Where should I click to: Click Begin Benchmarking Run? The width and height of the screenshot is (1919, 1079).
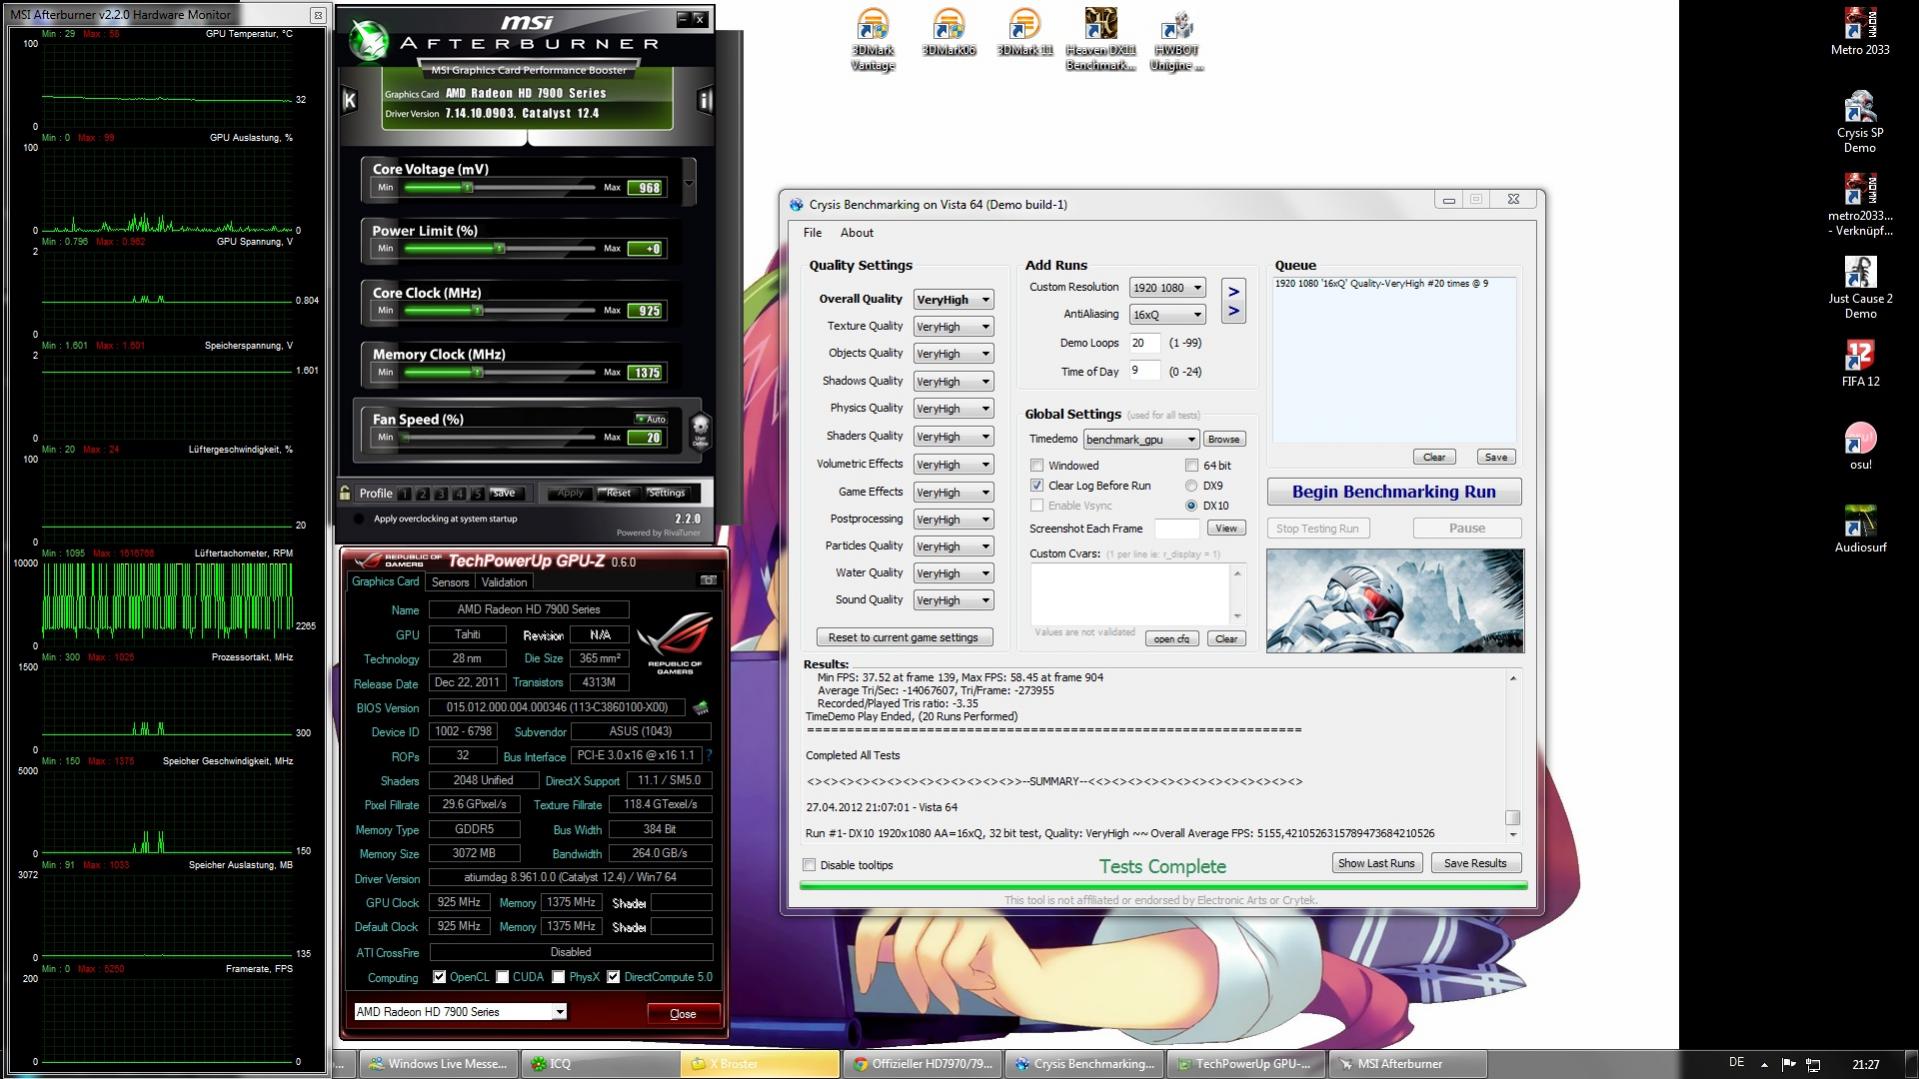tap(1394, 491)
